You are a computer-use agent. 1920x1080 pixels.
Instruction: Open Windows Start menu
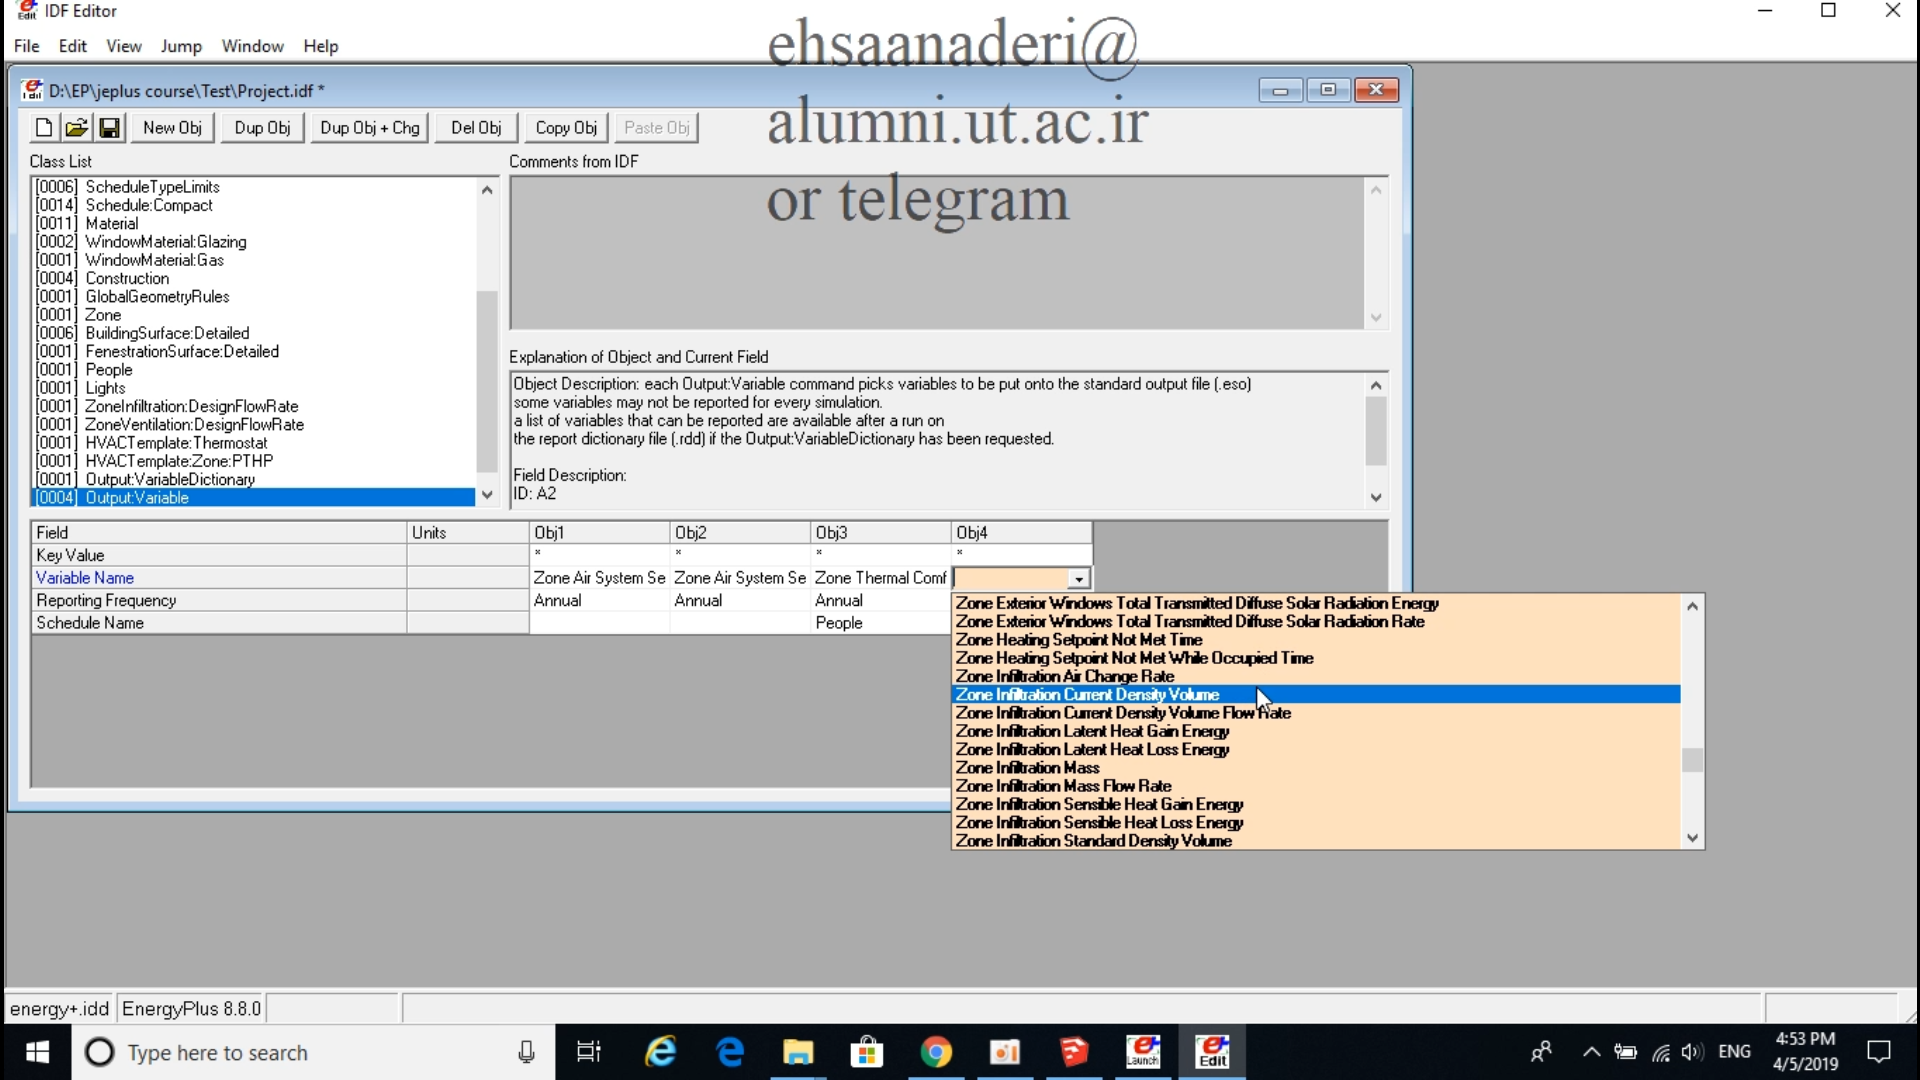[x=37, y=1052]
